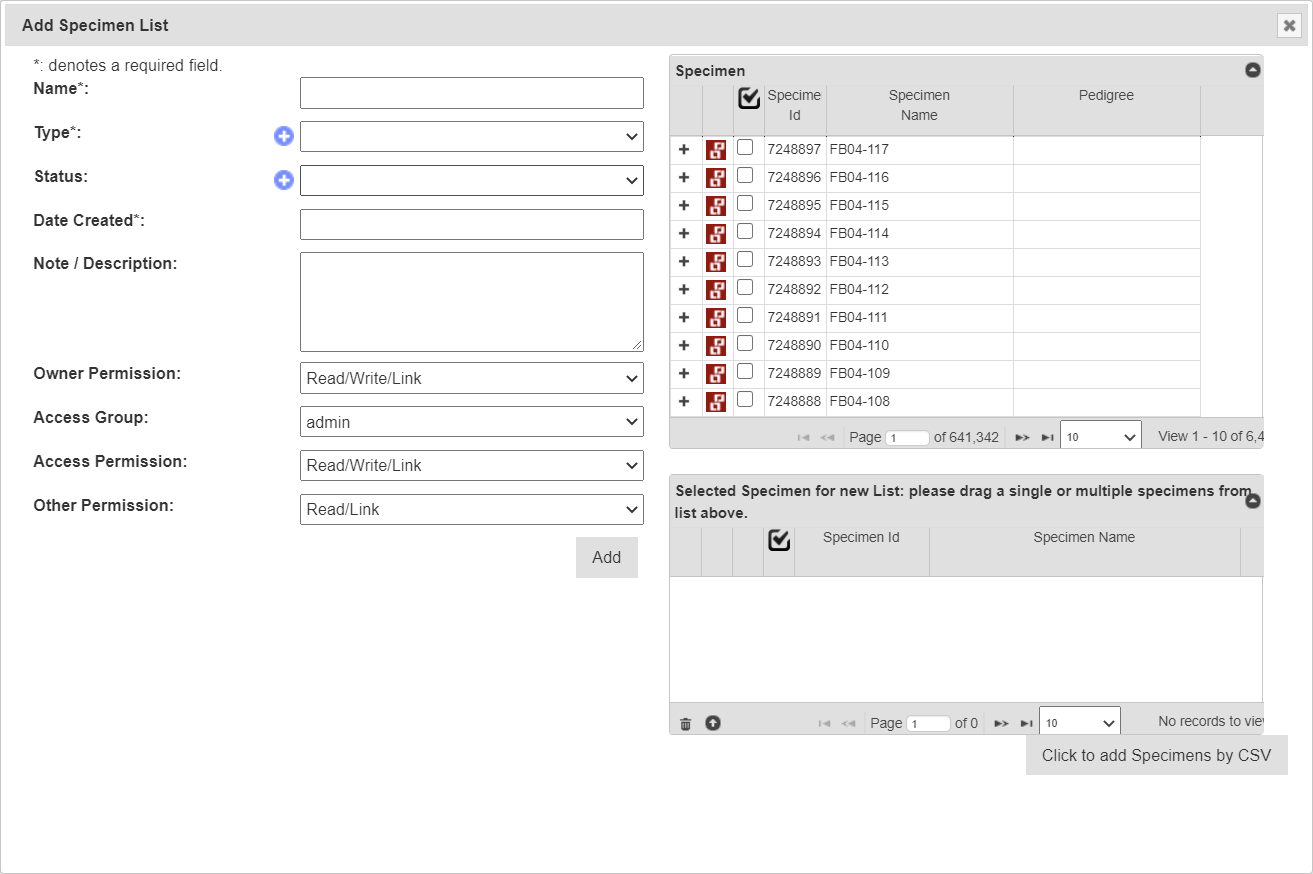Sort by the Specimen Name column header
Screen dimensions: 1313x874
[x=919, y=105]
